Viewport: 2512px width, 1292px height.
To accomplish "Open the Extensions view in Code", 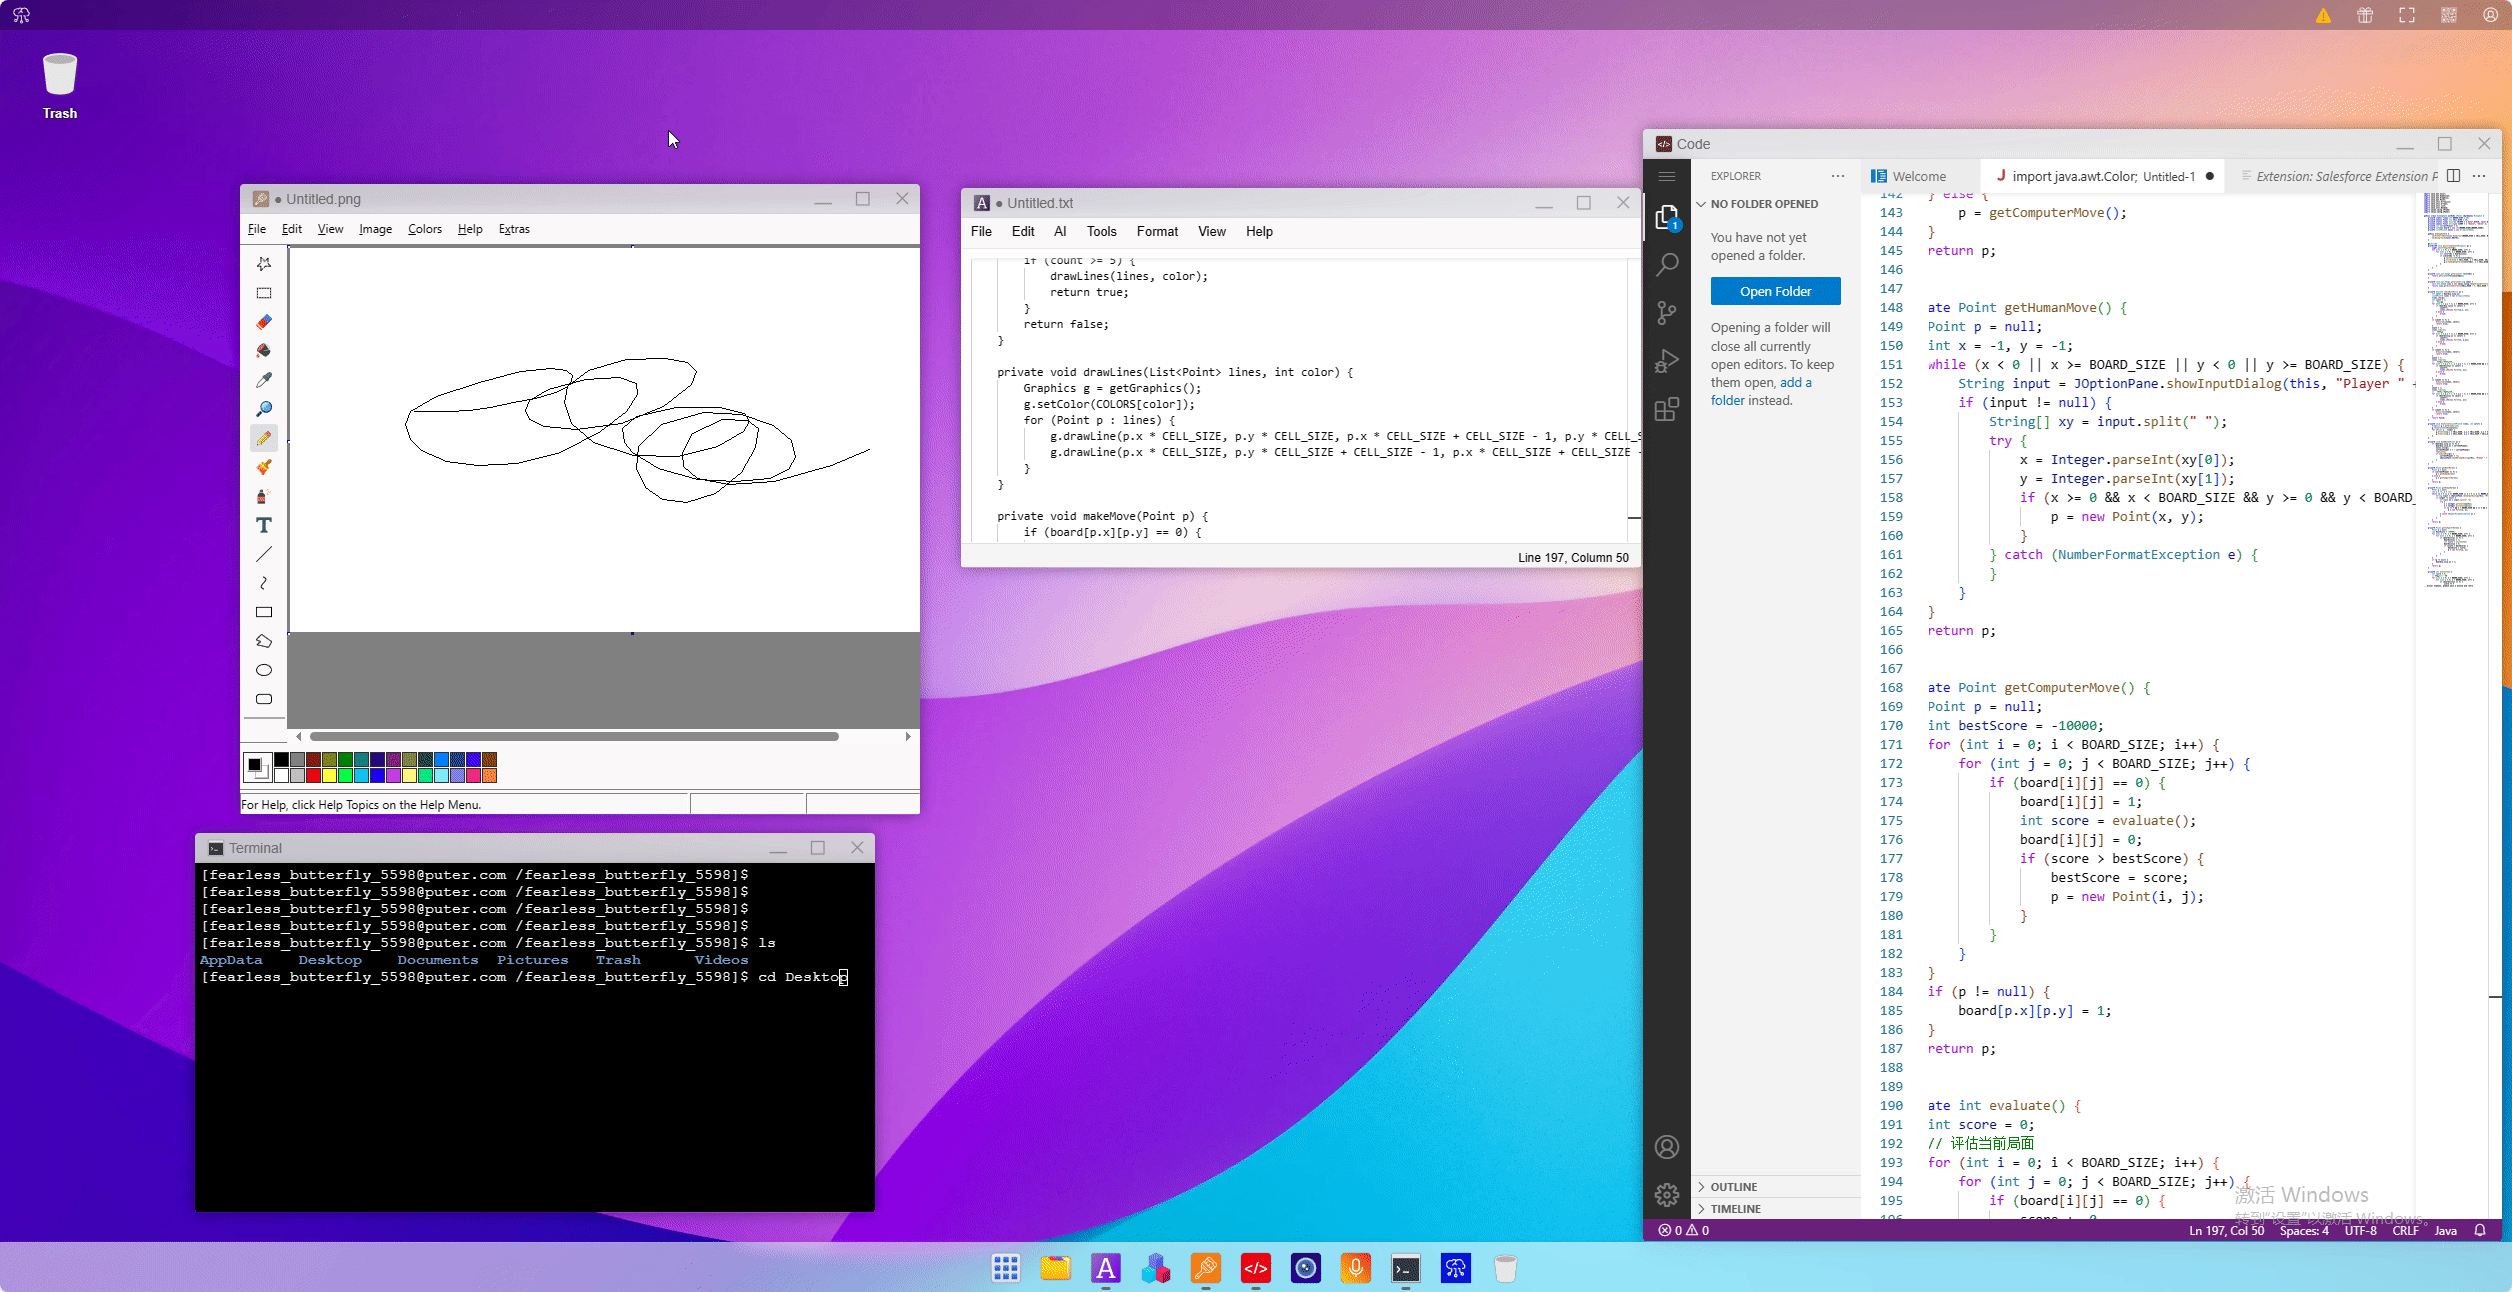I will pyautogui.click(x=1666, y=409).
